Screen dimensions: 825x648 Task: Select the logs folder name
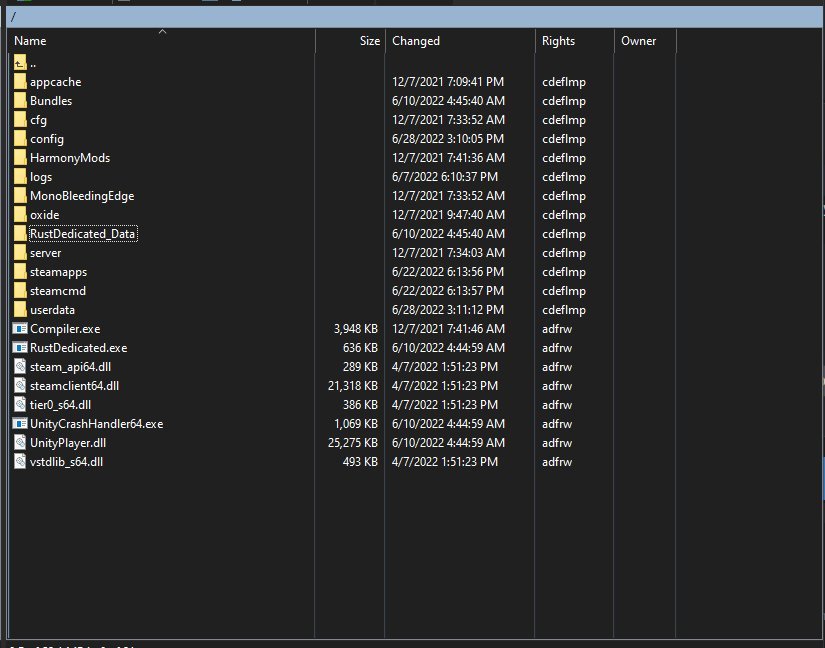pyautogui.click(x=41, y=177)
